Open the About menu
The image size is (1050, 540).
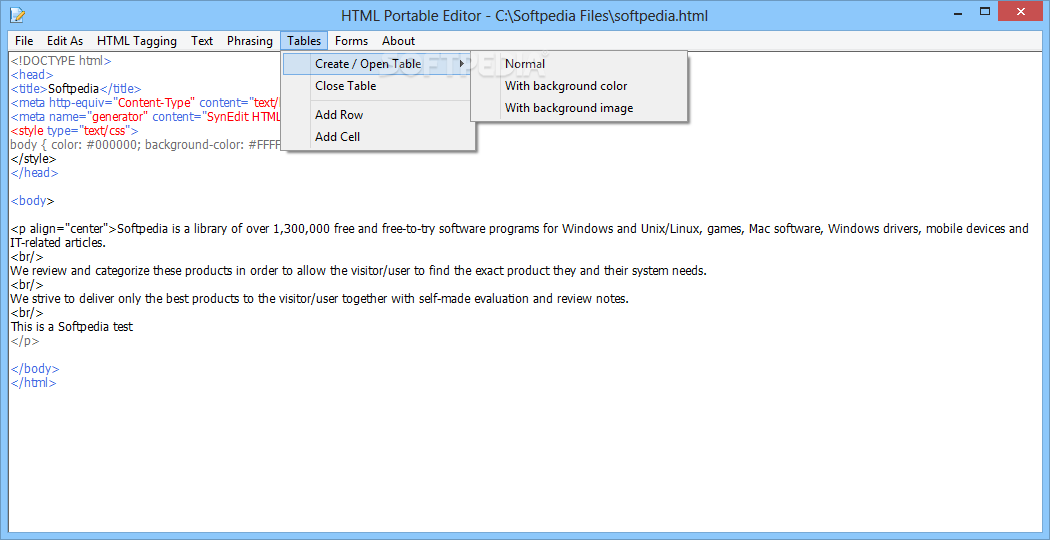398,41
